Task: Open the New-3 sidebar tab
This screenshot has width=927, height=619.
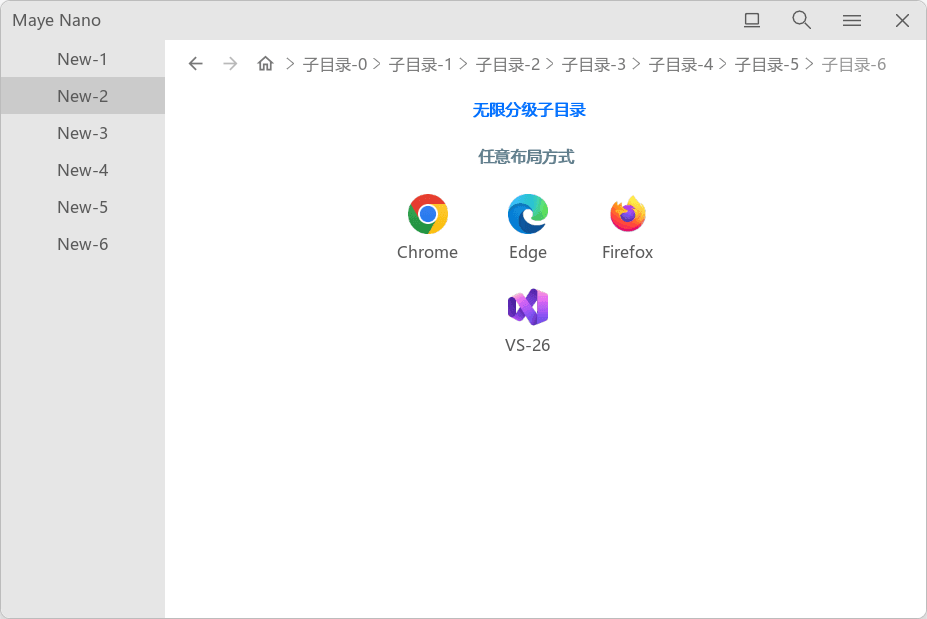Action: click(83, 133)
